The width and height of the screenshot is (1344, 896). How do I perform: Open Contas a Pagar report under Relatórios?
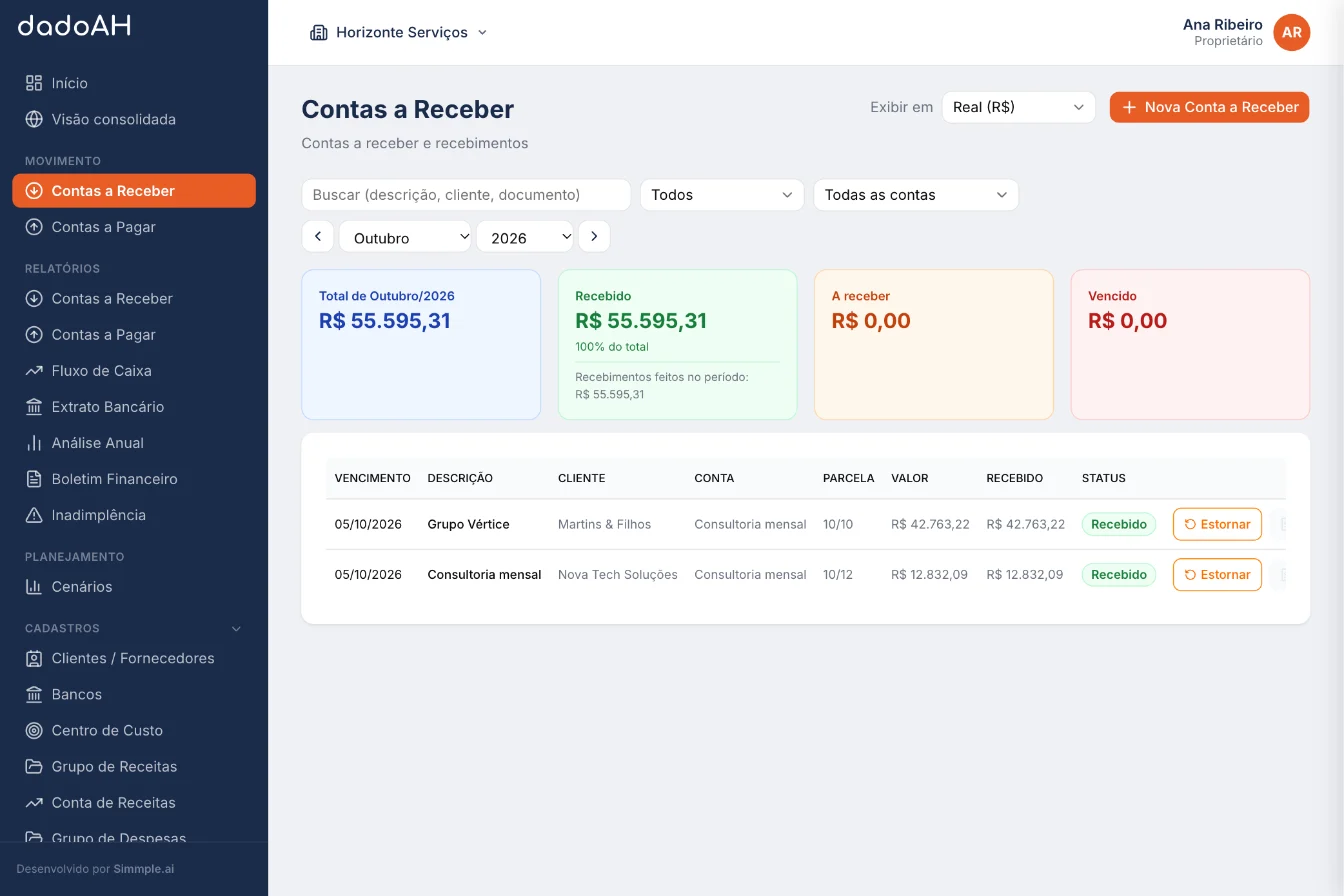pos(134,335)
